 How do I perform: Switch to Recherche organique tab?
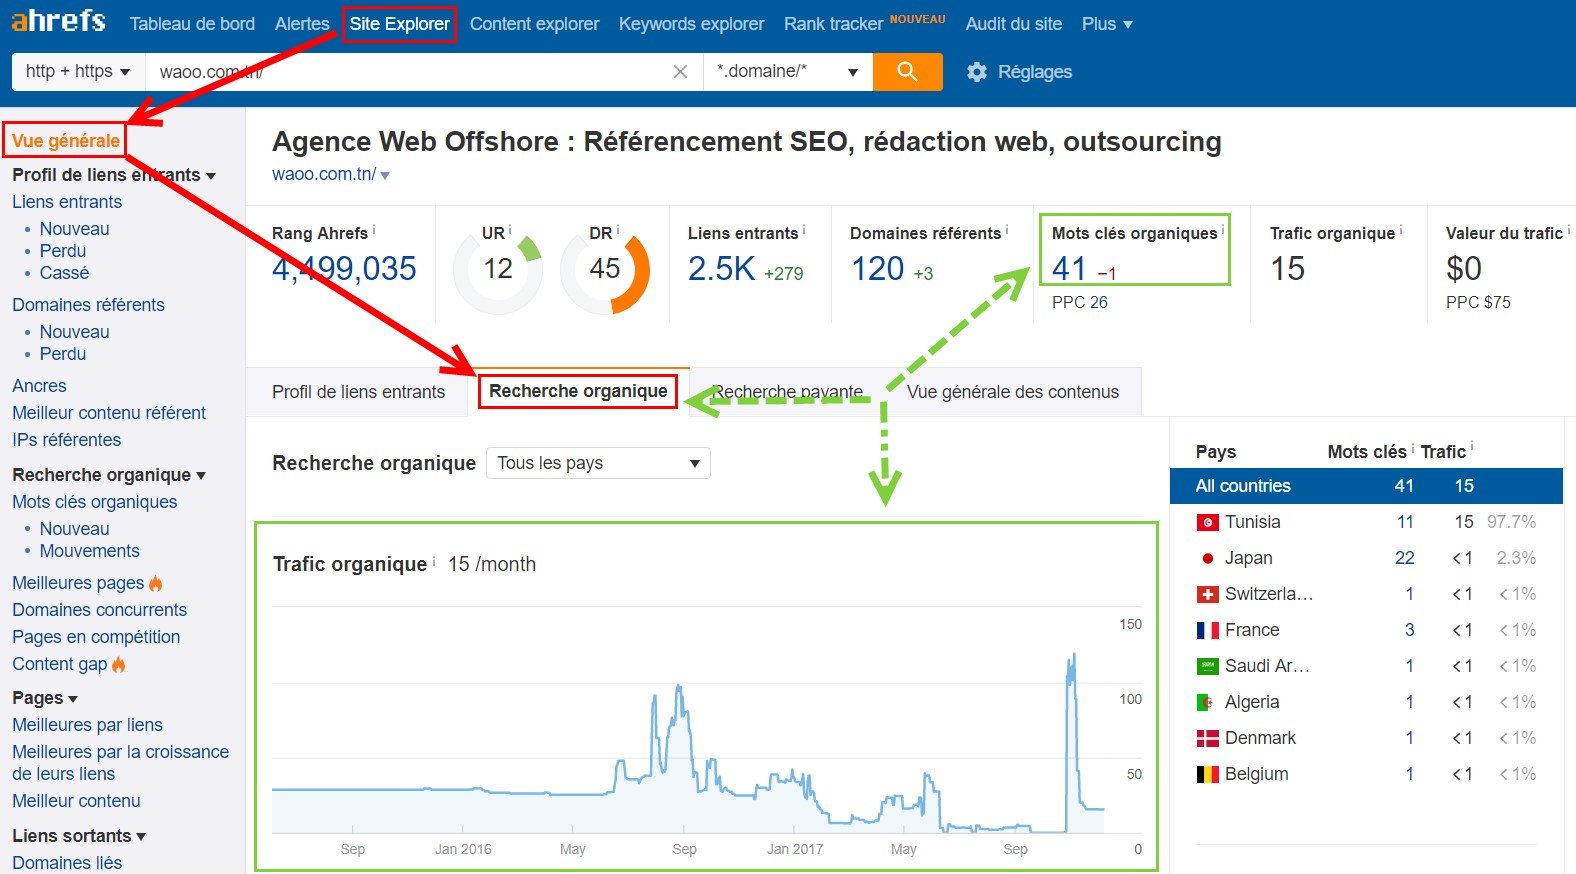578,391
